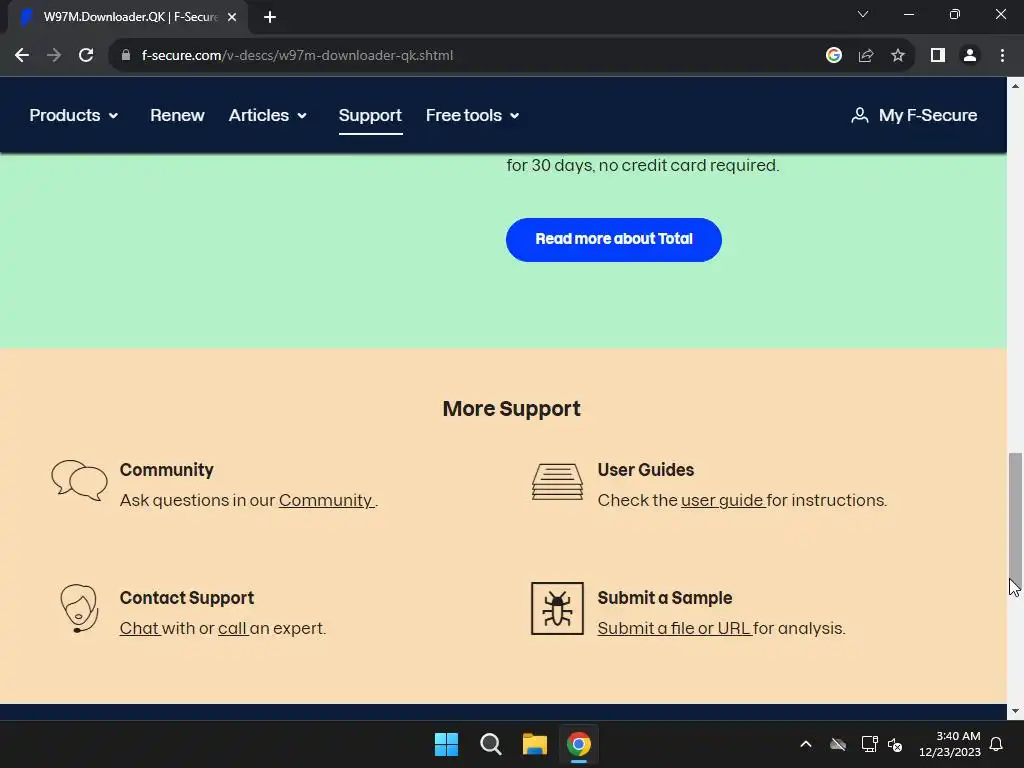Click the Chrome icon in the taskbar
Viewport: 1024px width, 768px height.
pyautogui.click(x=579, y=744)
